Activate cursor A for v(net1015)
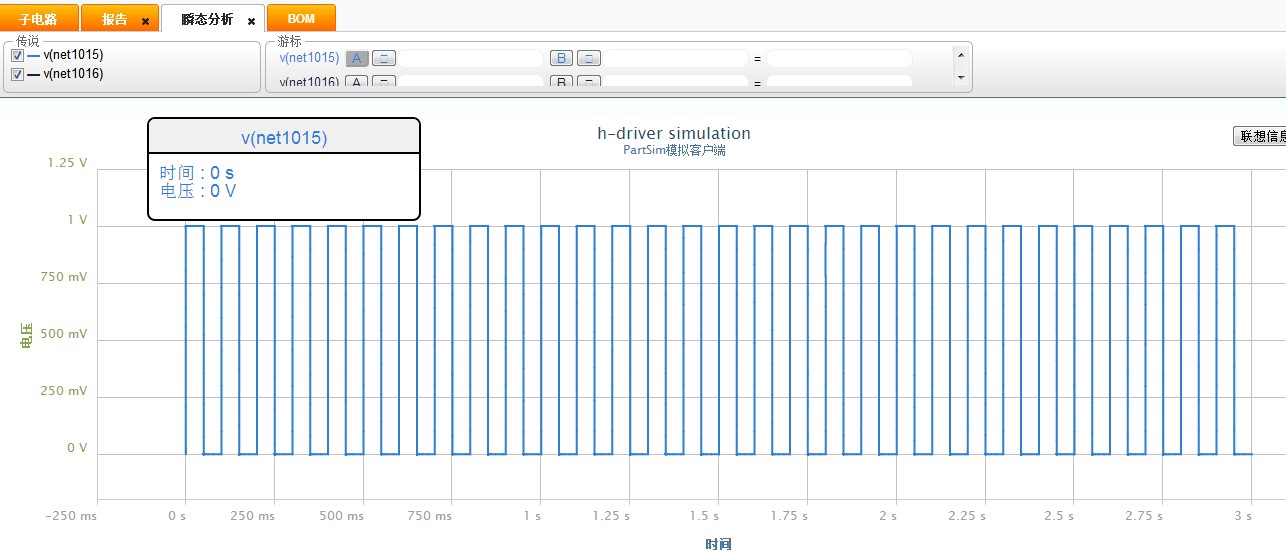The width and height of the screenshot is (1286, 553). (357, 58)
